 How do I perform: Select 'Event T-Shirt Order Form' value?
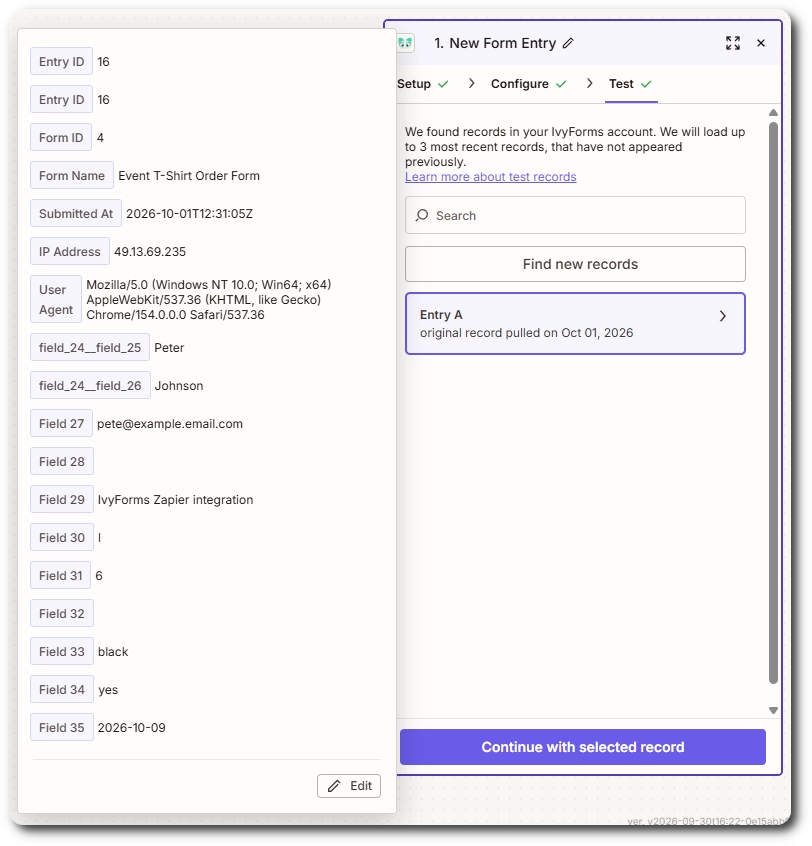[189, 176]
